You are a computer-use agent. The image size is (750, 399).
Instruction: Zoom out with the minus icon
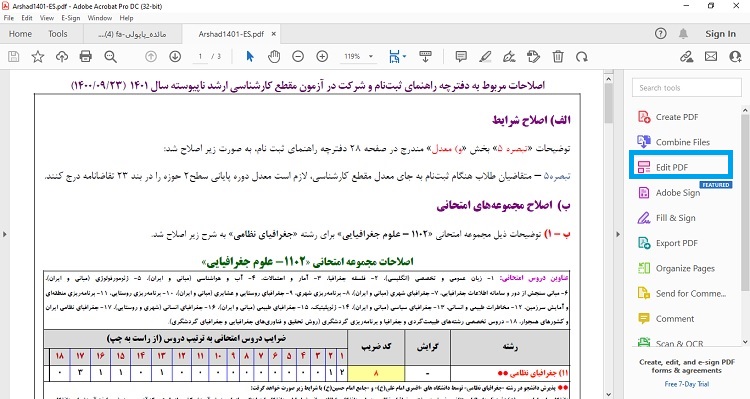(298, 56)
